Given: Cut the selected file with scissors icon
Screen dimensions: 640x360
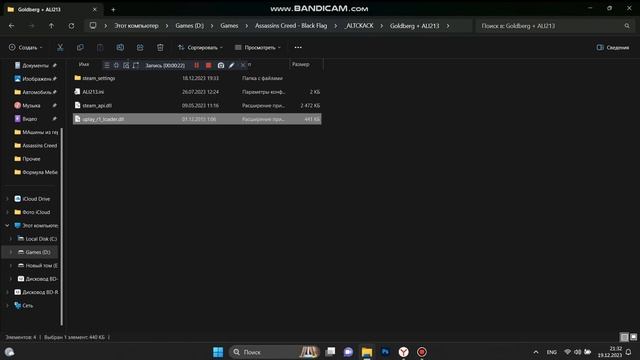Looking at the screenshot, I should (60, 47).
